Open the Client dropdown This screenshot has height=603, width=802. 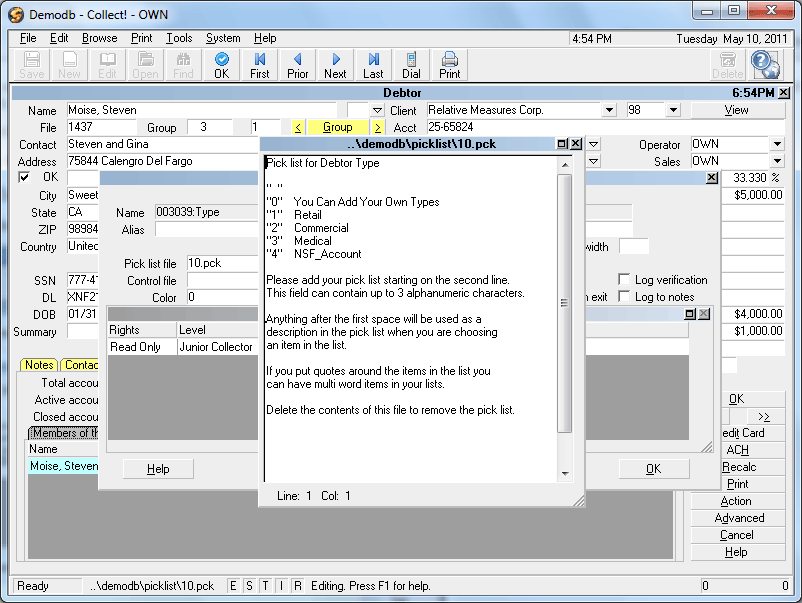609,110
